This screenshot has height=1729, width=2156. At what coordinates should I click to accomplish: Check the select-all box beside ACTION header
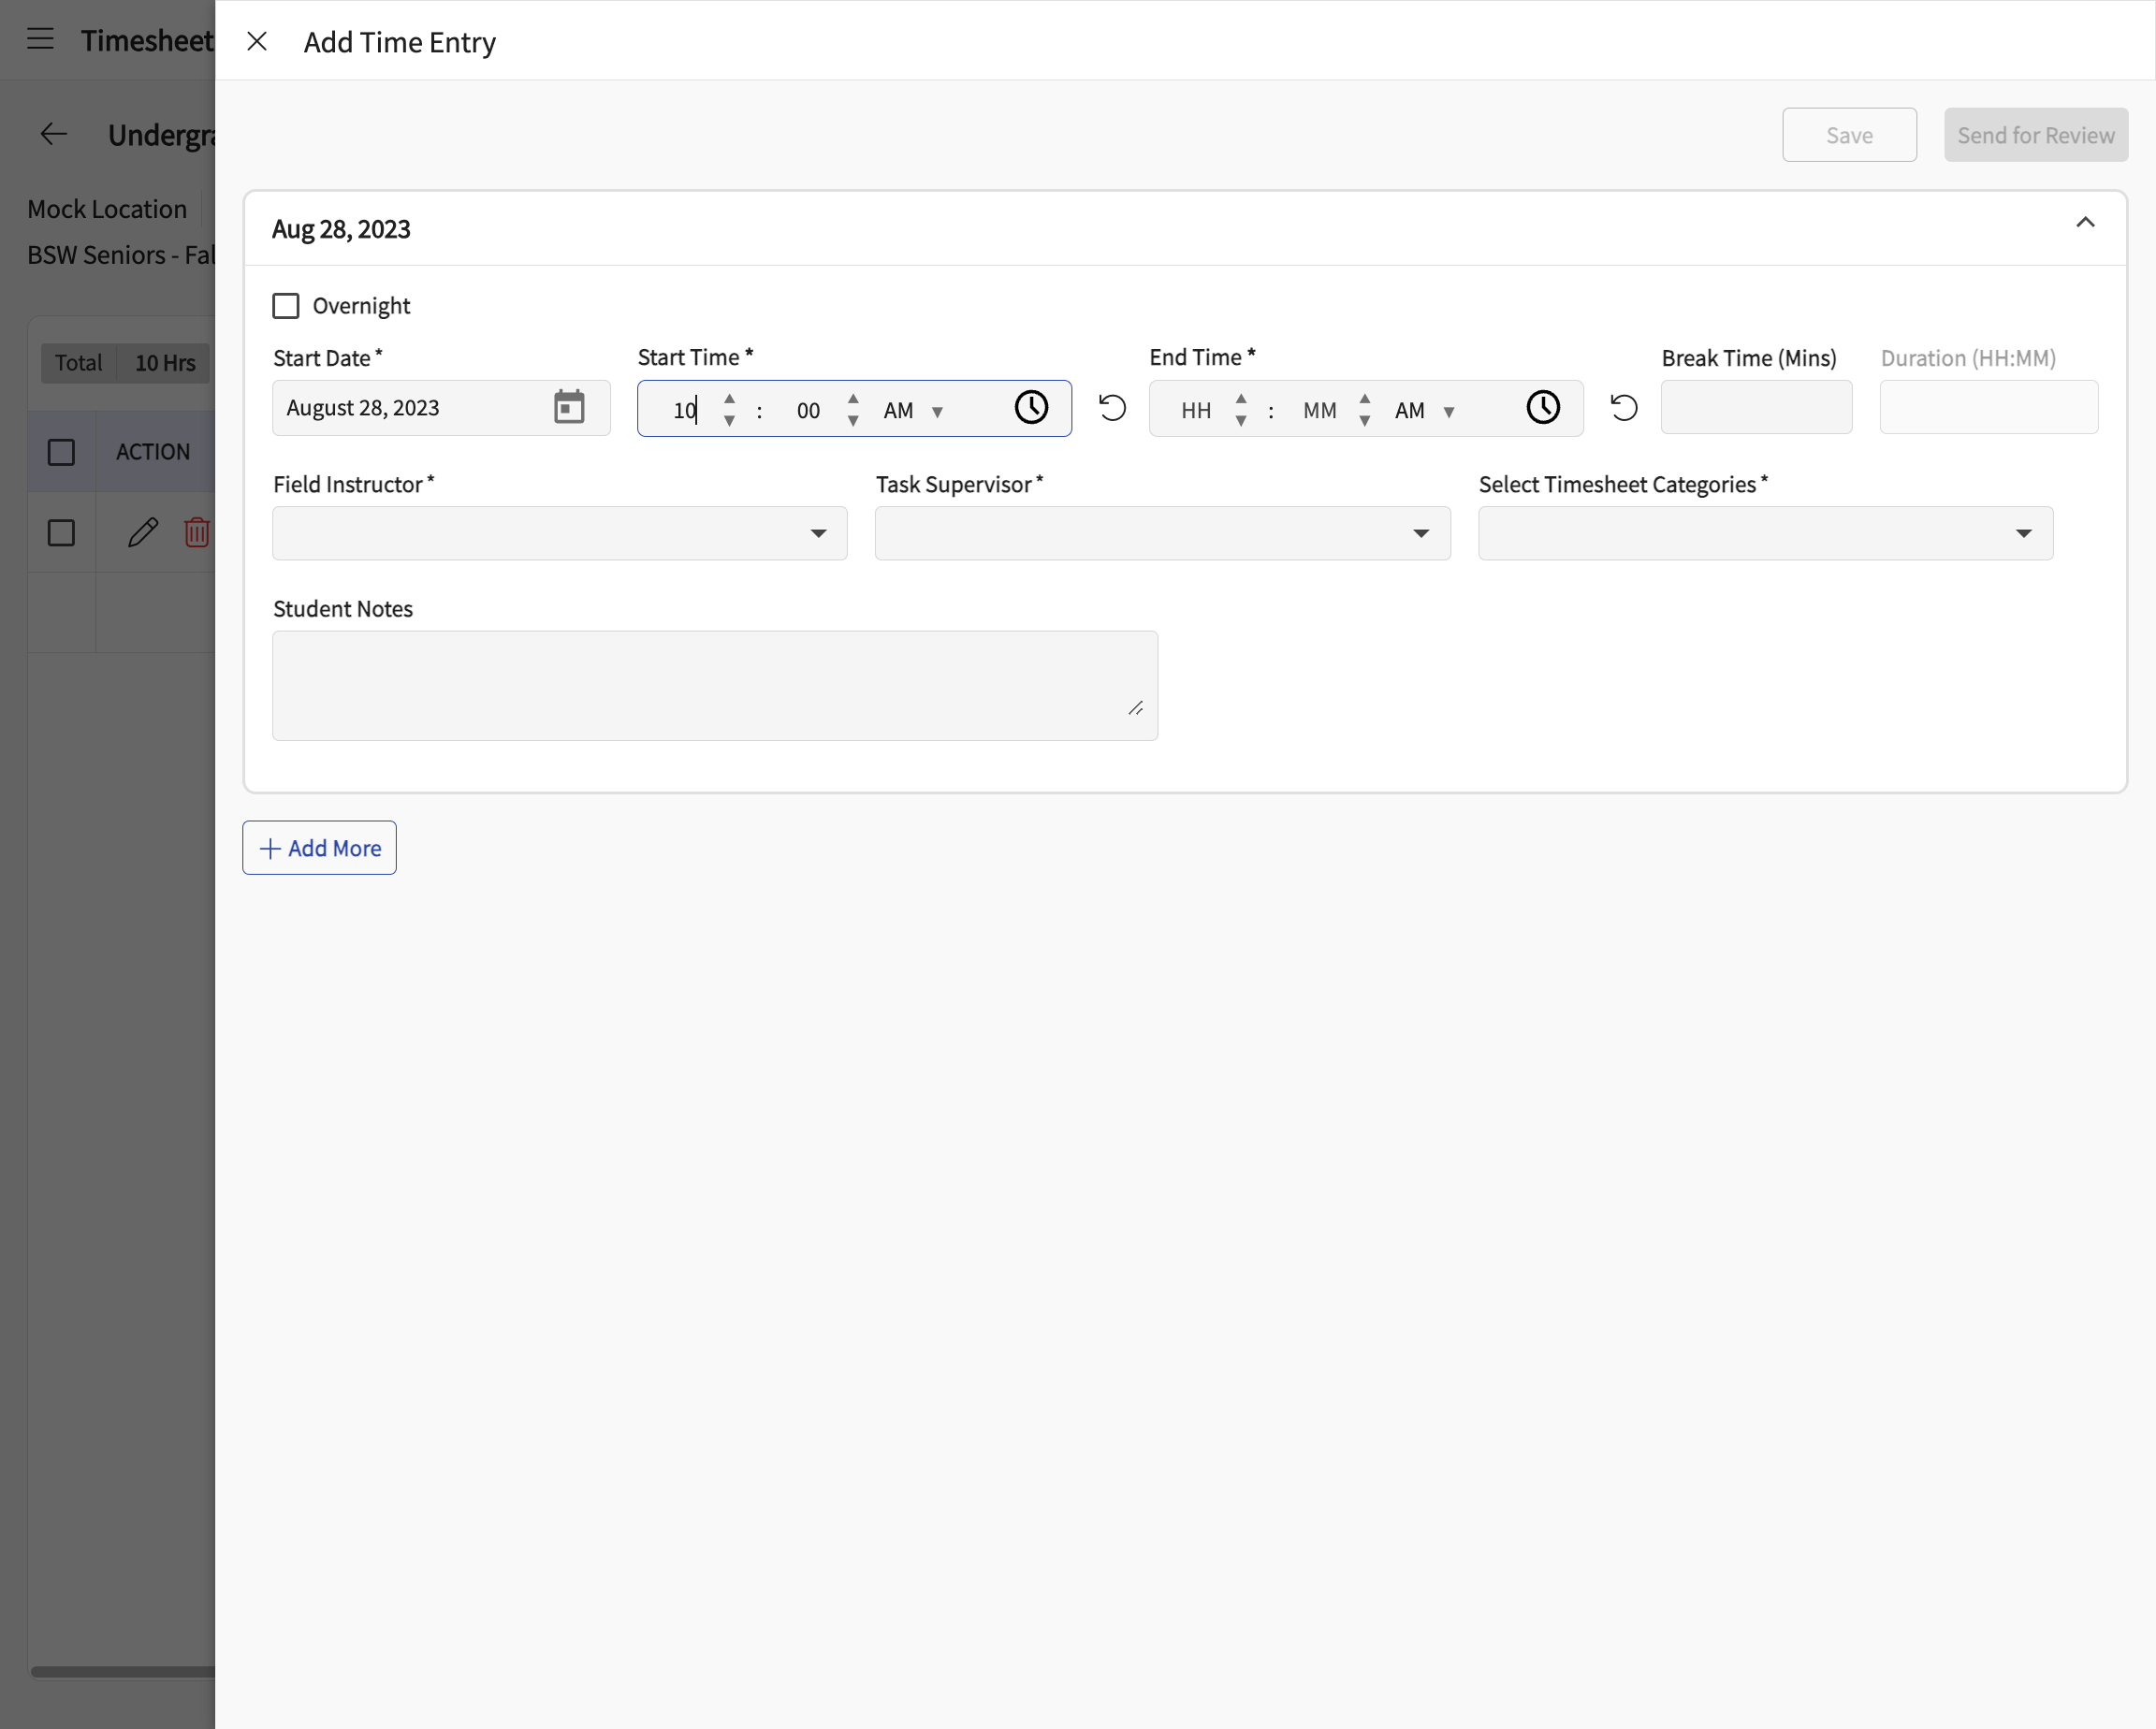point(61,452)
